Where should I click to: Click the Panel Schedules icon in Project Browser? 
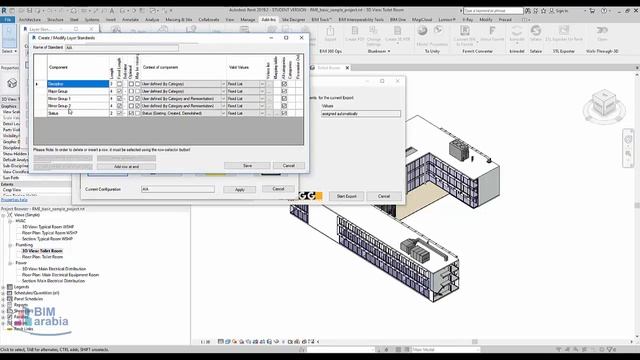(10, 299)
